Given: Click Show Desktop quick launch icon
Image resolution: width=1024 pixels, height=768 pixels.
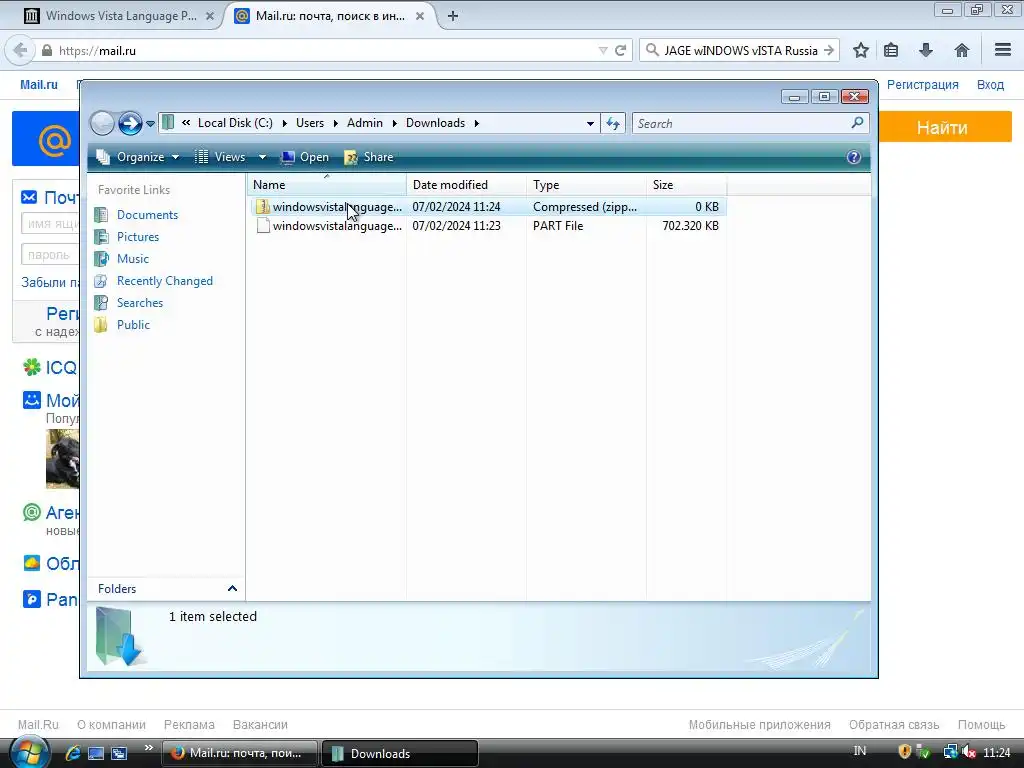Looking at the screenshot, I should 96,753.
